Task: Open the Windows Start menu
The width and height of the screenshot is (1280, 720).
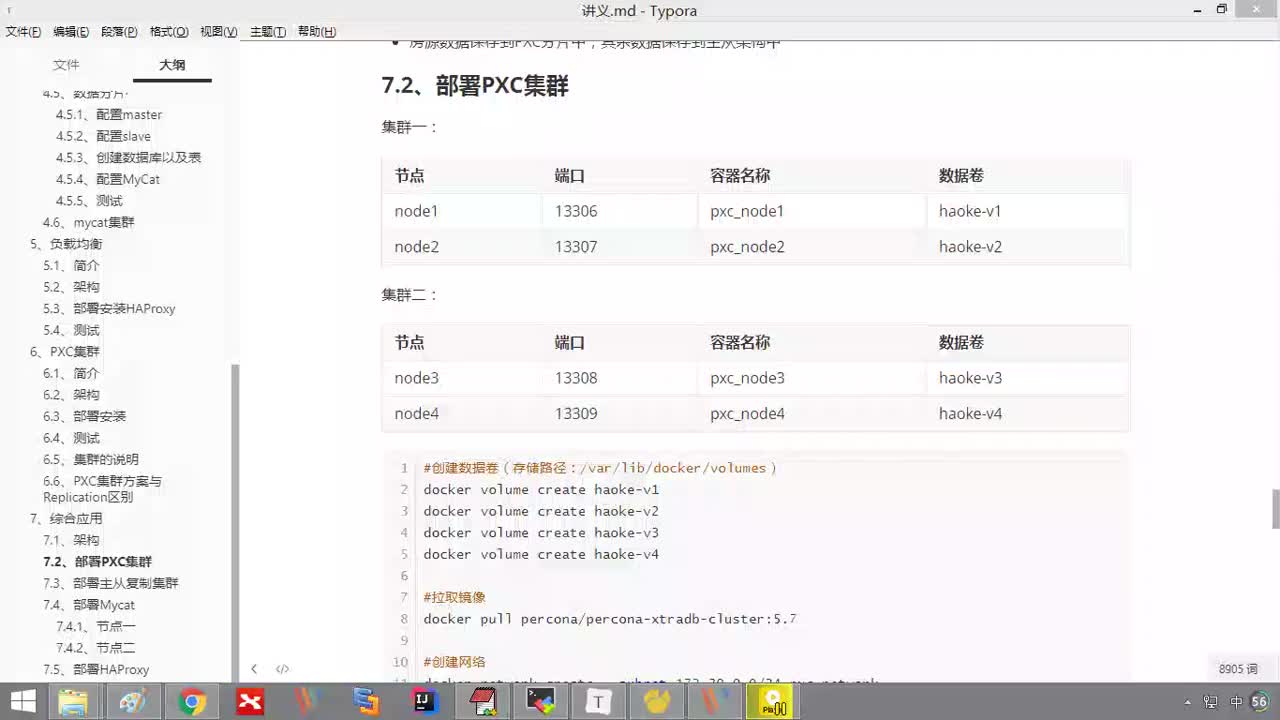Action: click(x=22, y=702)
